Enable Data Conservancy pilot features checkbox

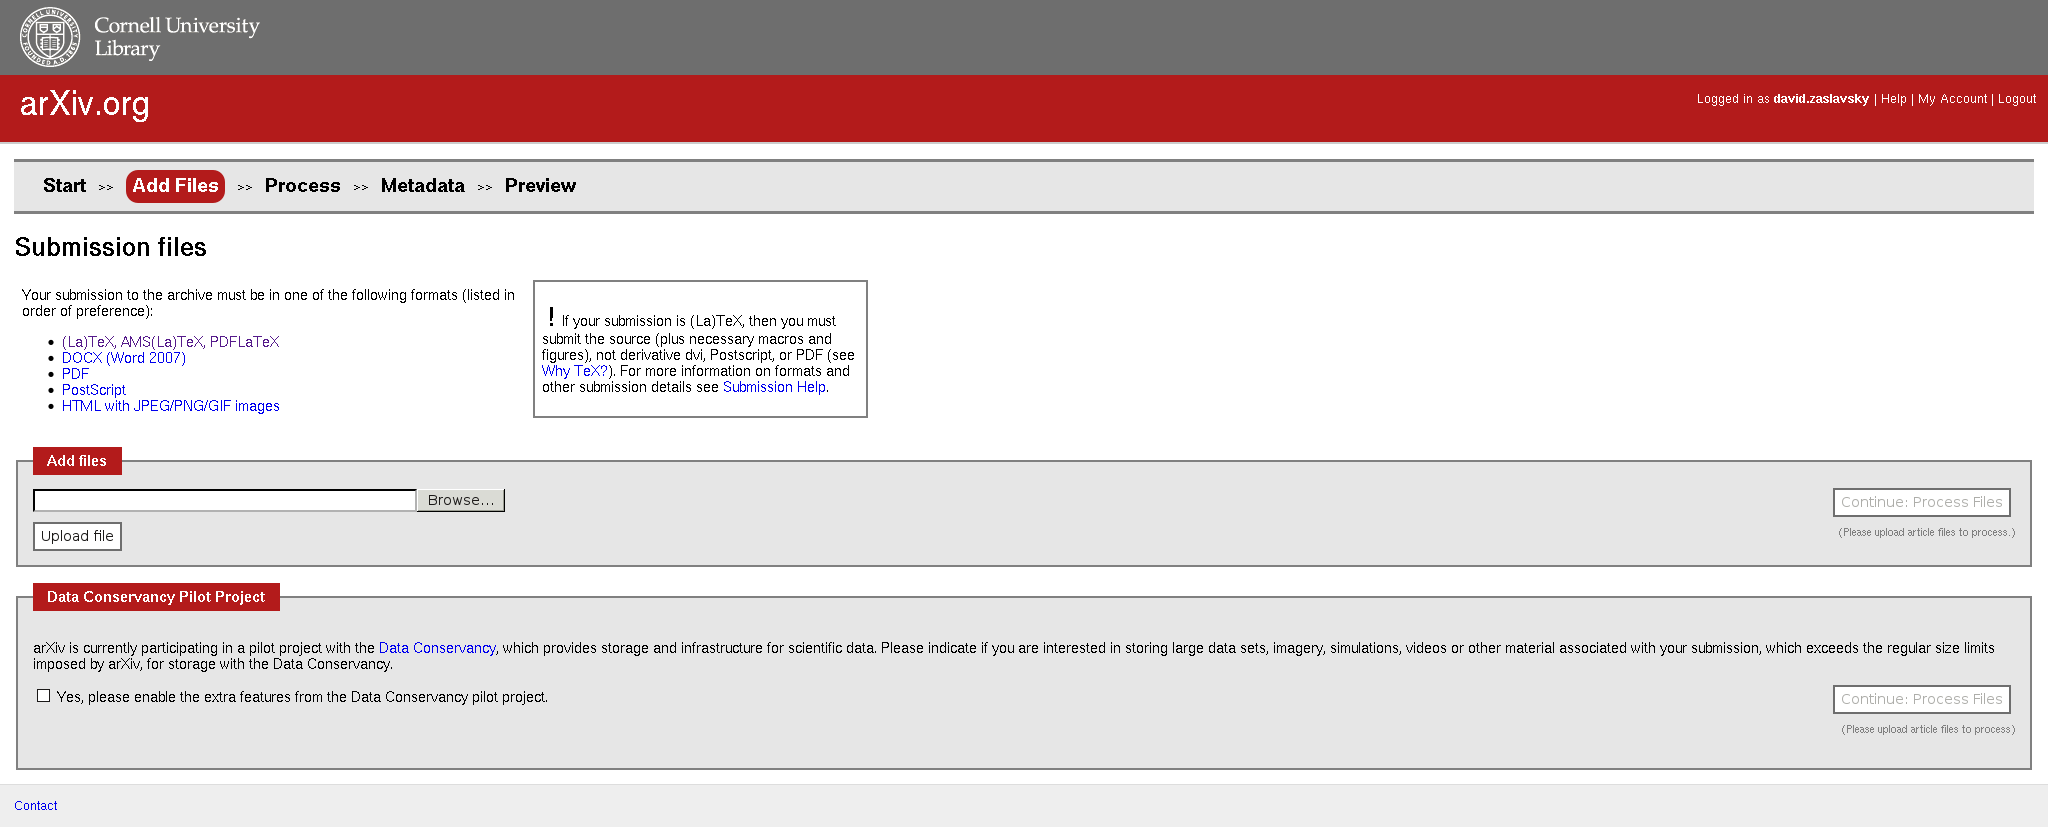point(43,696)
